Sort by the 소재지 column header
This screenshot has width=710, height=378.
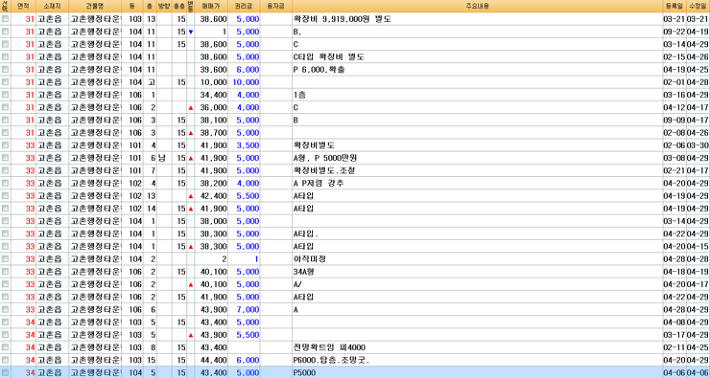point(52,6)
